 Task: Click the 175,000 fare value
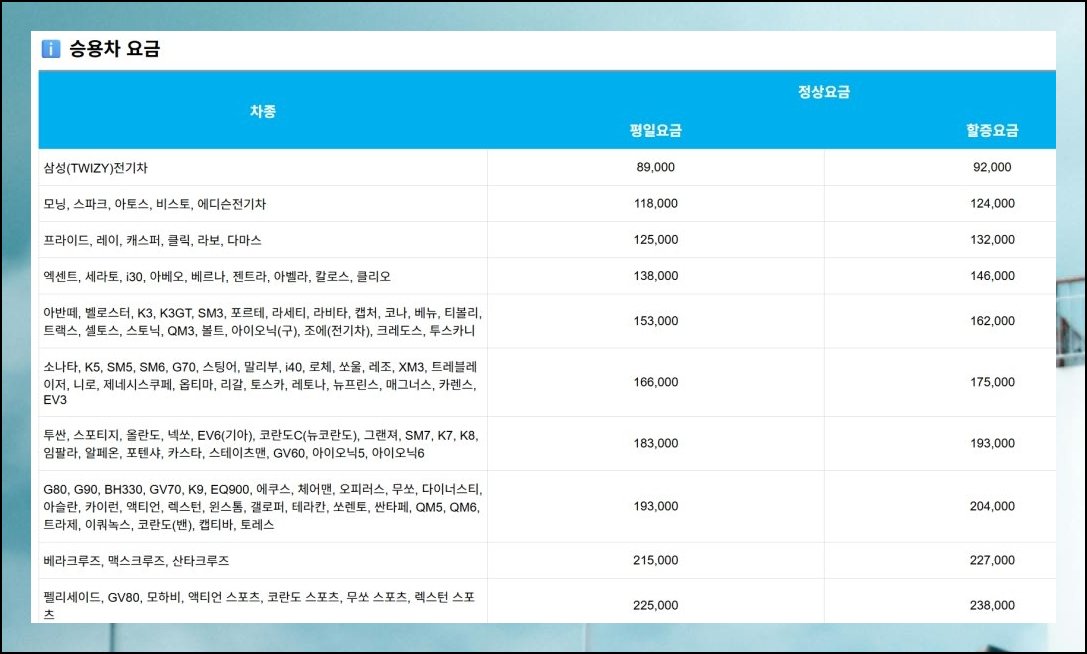[x=992, y=382]
